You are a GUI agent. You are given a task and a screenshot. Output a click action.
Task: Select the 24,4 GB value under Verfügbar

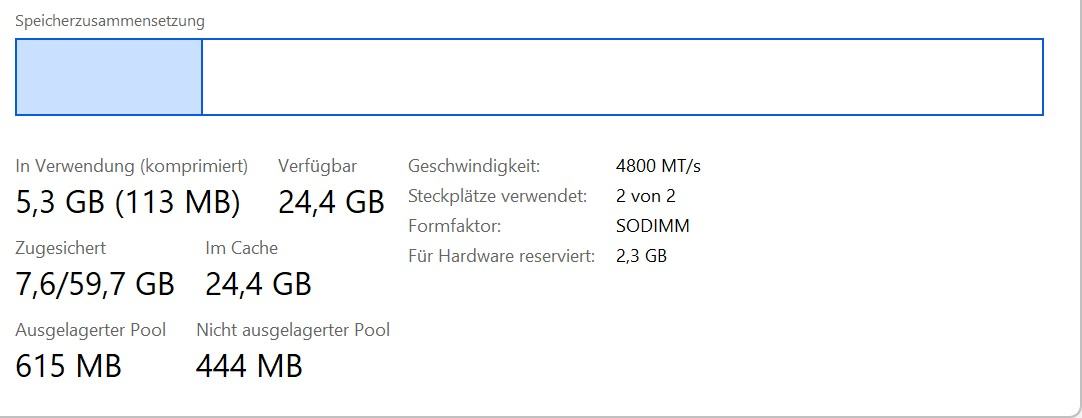[331, 202]
